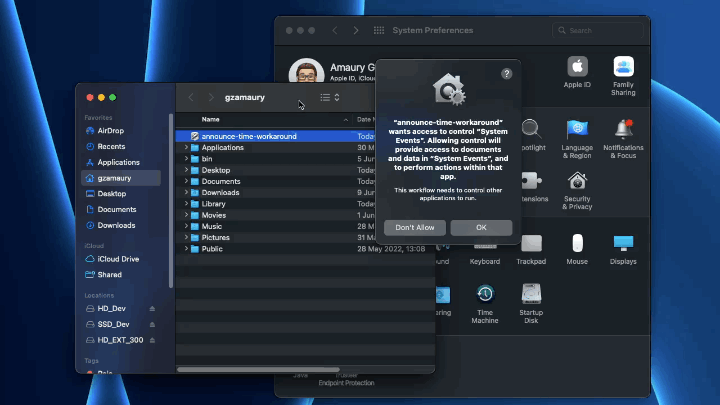Expand the Library folder
Image resolution: width=720 pixels, height=405 pixels.
186,203
